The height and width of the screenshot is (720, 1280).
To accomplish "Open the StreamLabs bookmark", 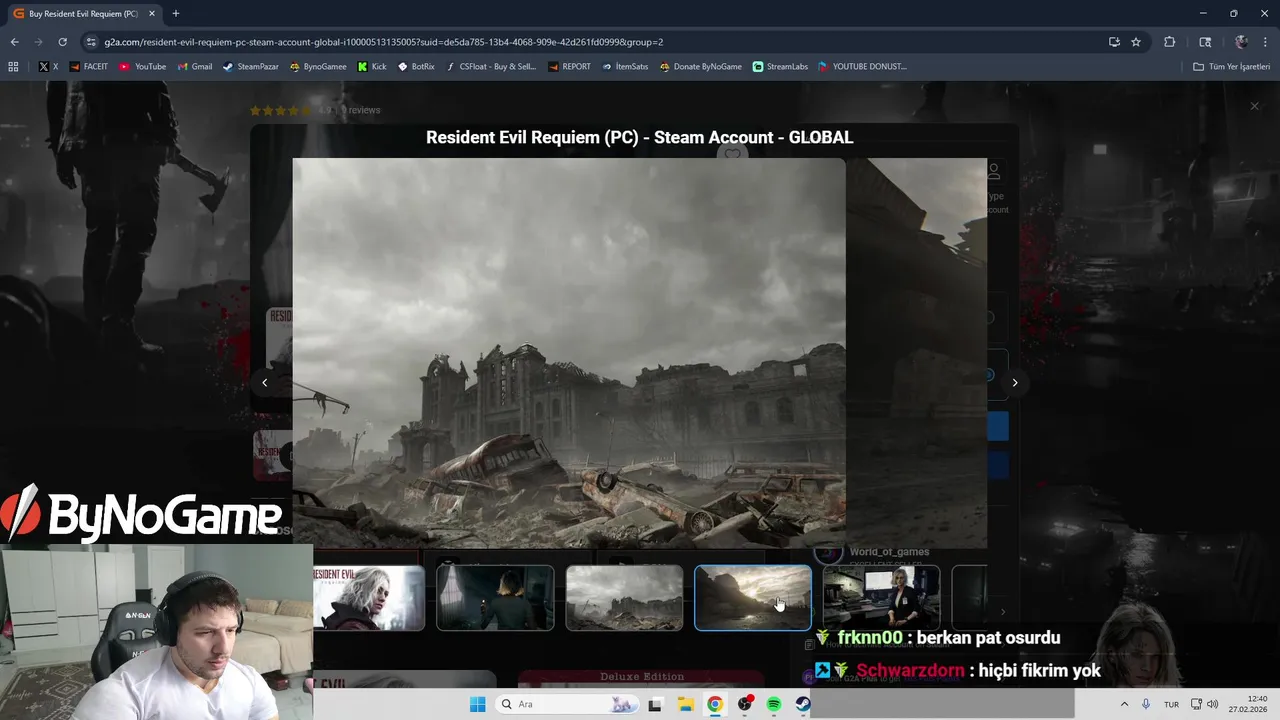I will (780, 67).
